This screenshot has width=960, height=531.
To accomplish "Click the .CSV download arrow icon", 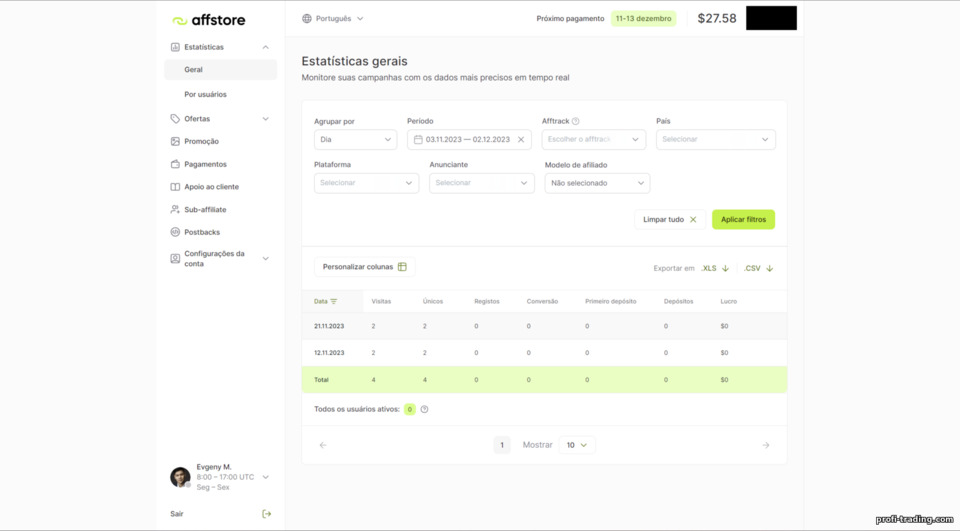I will click(x=770, y=268).
